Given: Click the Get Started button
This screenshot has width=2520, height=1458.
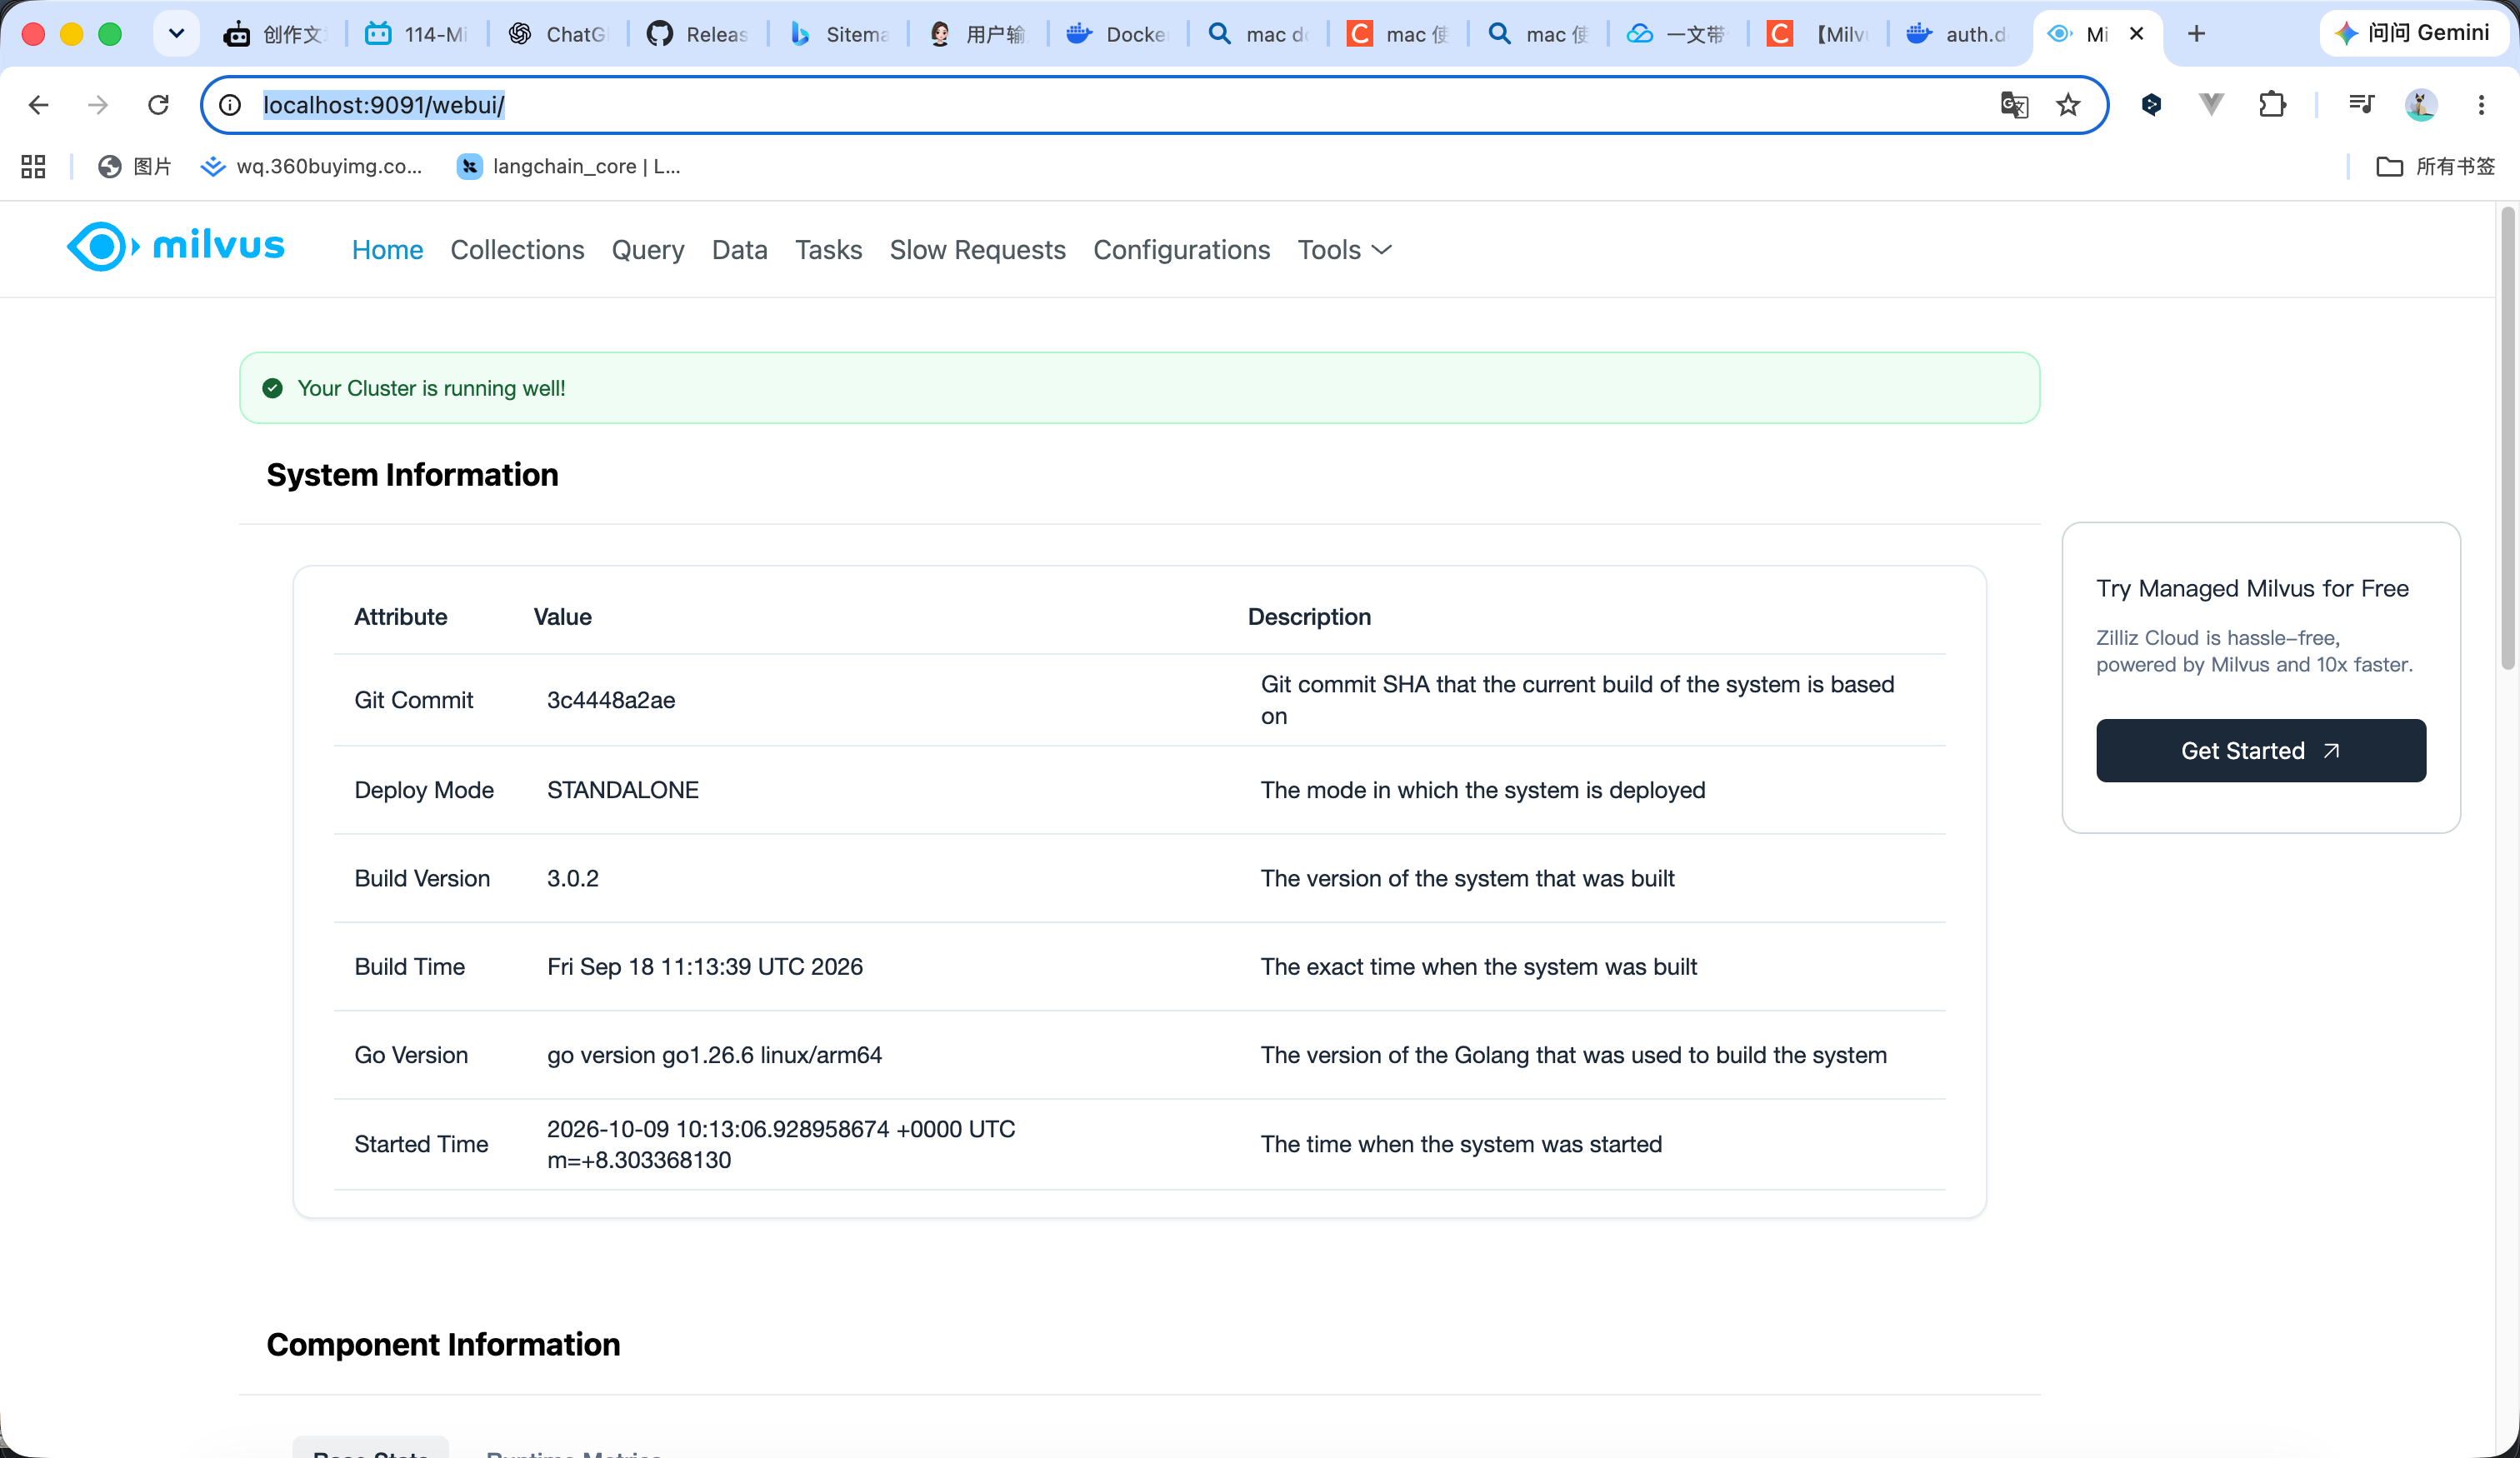Looking at the screenshot, I should point(2260,750).
